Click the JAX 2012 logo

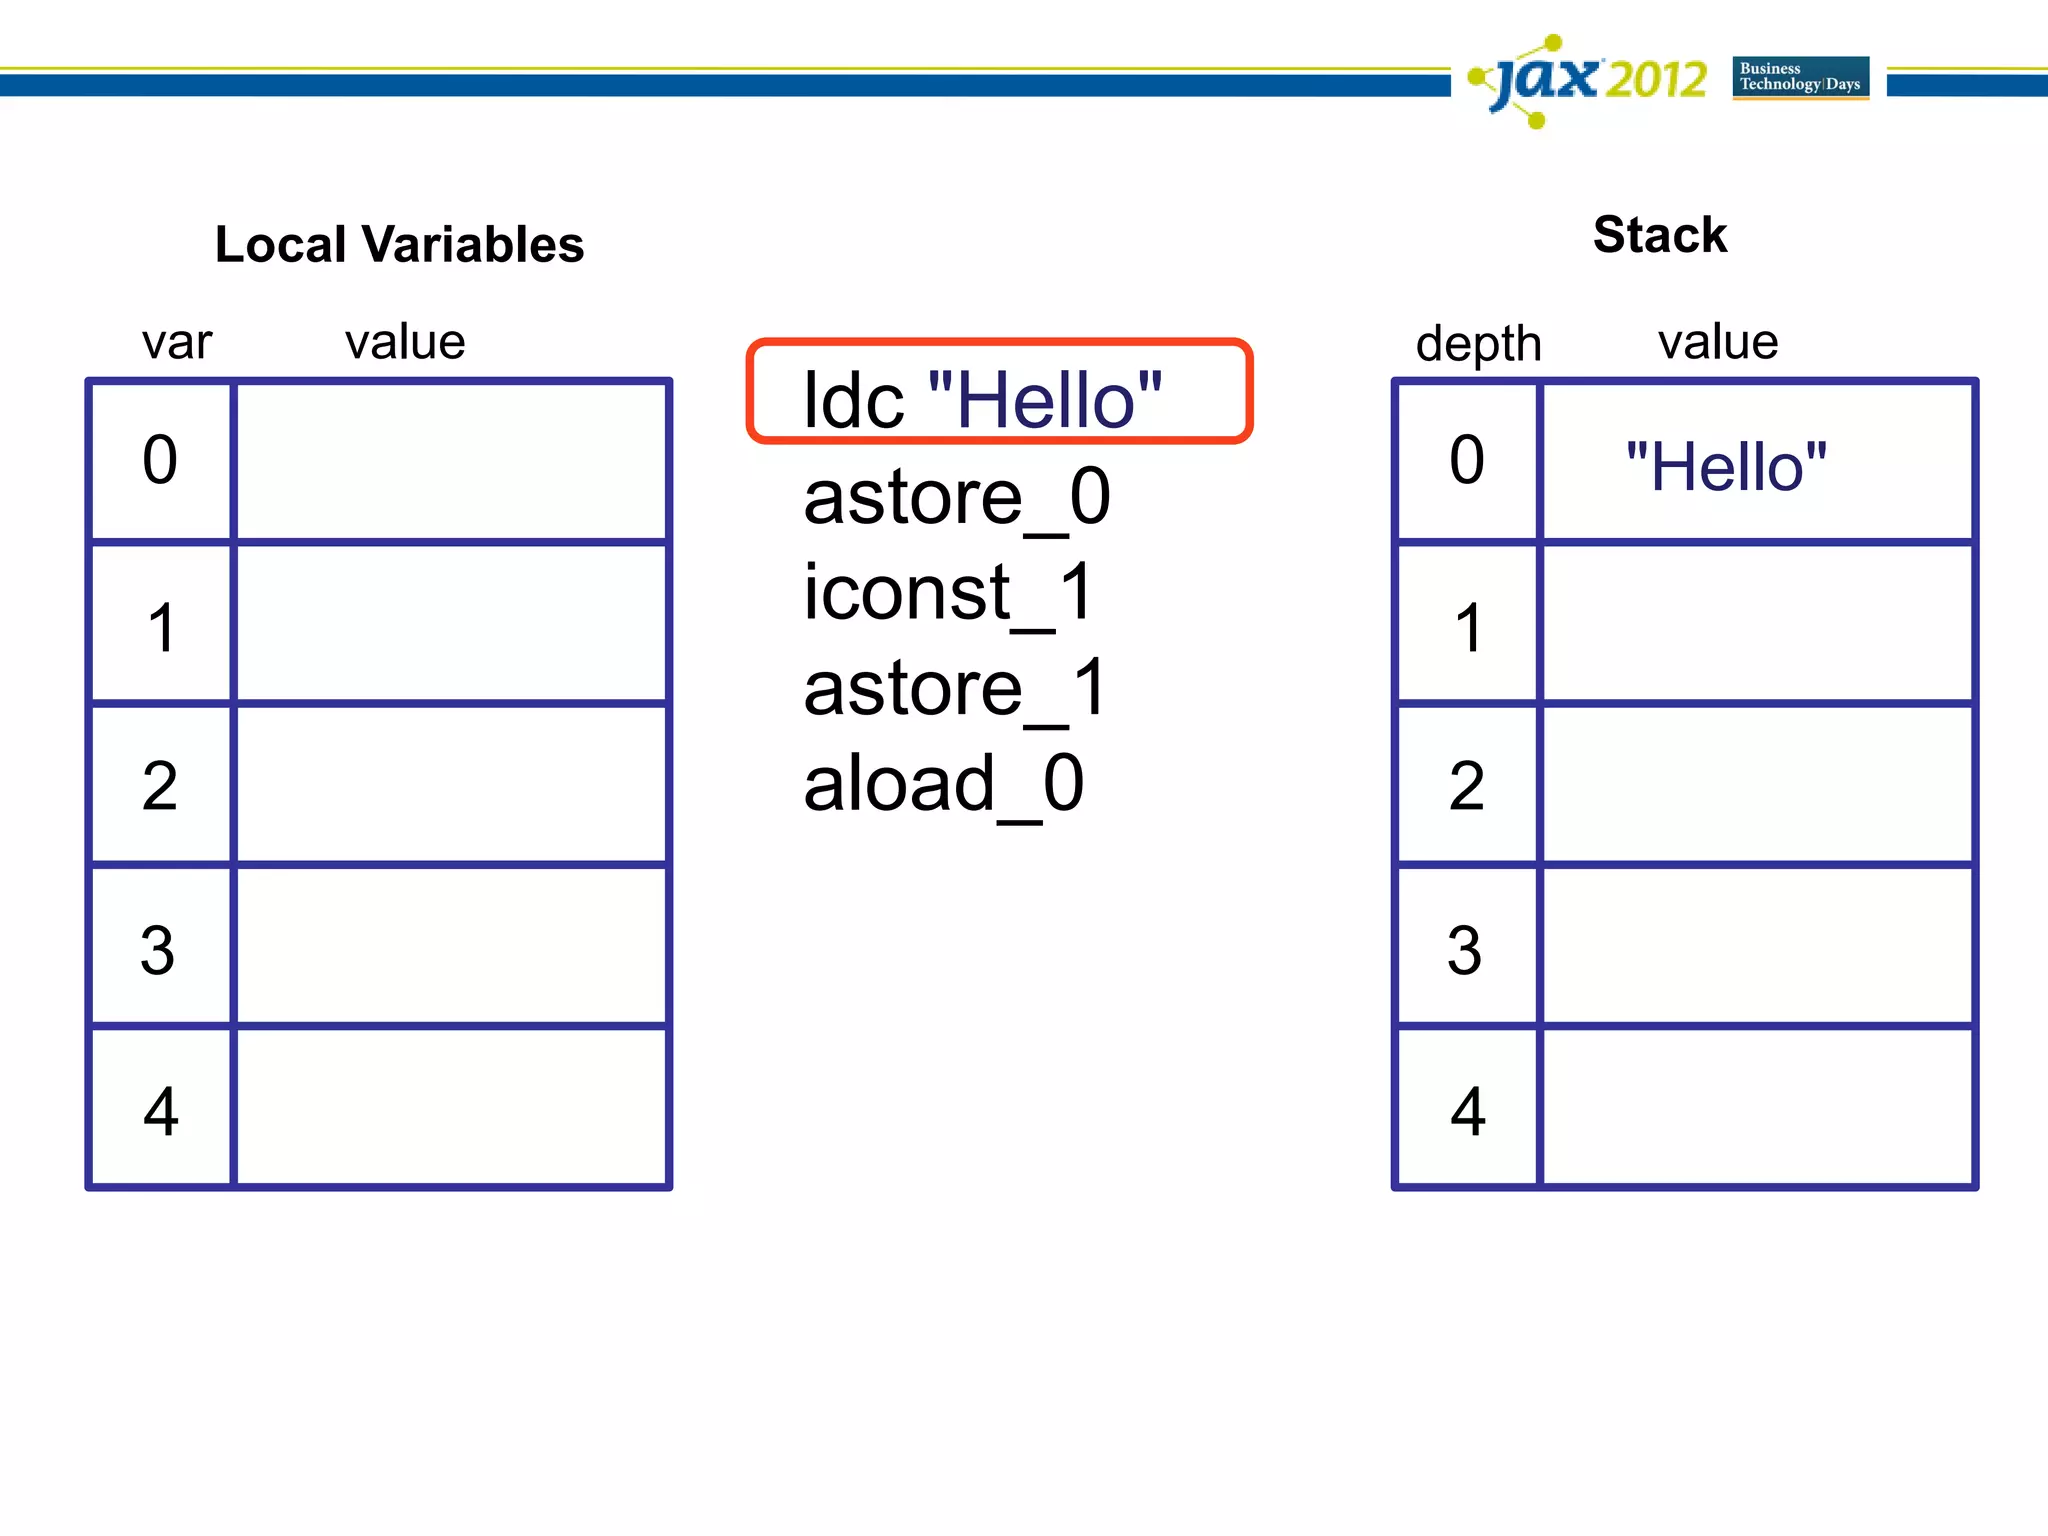(x=1588, y=80)
